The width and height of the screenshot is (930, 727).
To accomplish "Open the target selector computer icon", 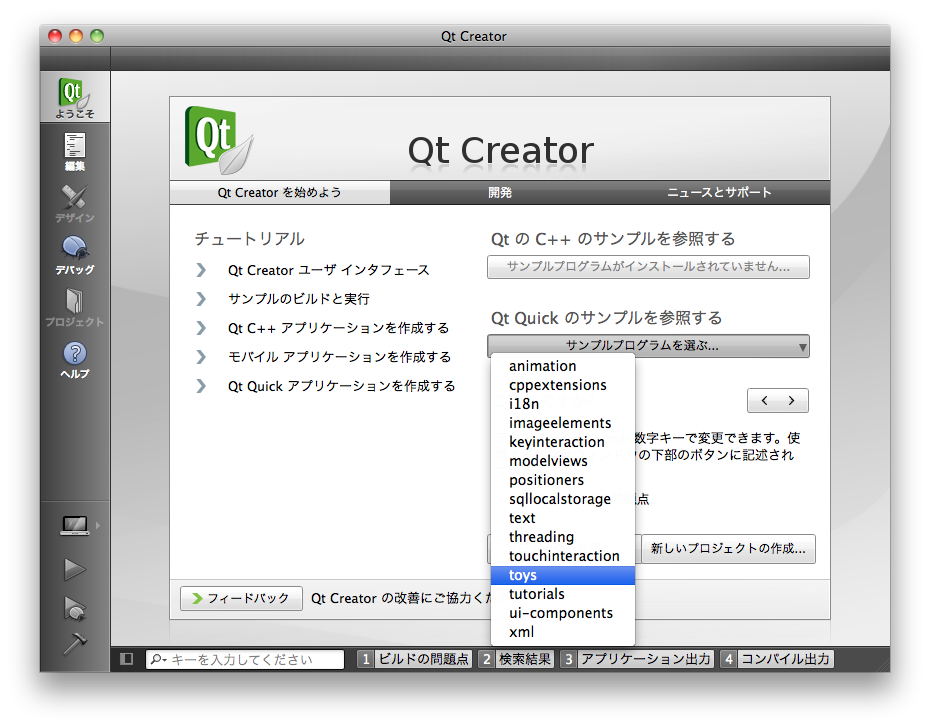I will (75, 524).
